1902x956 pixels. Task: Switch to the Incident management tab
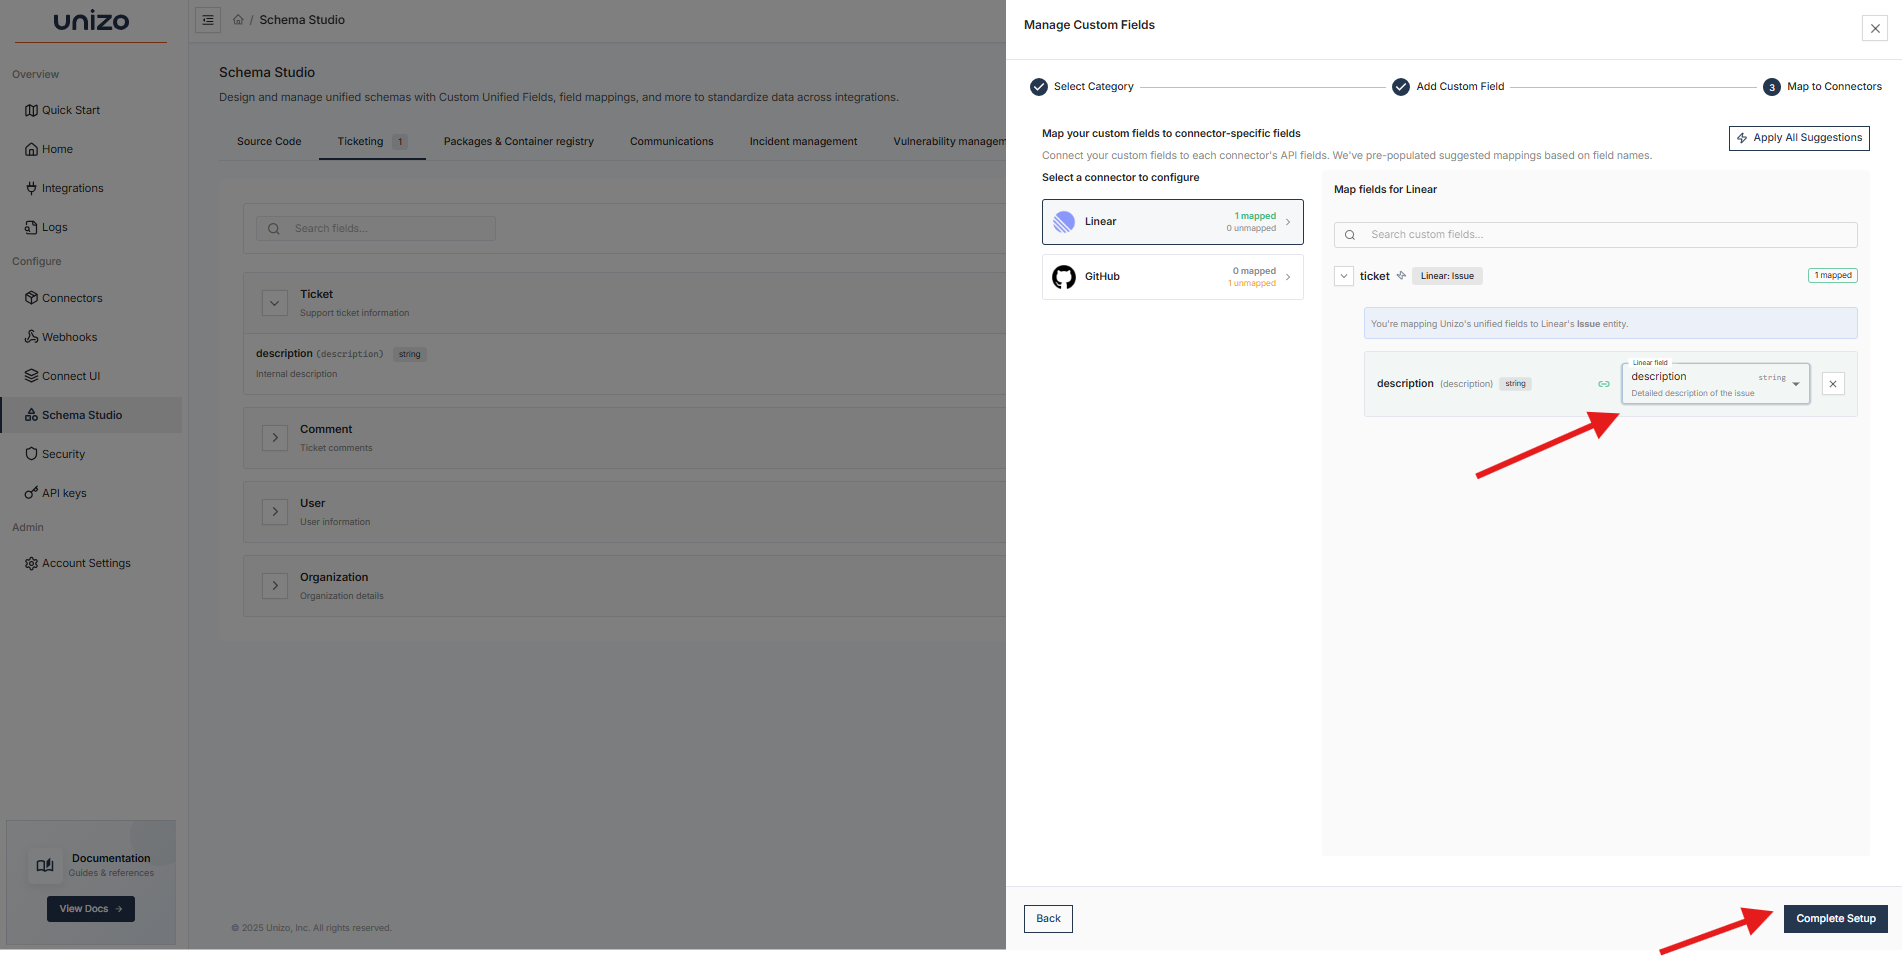[x=803, y=142]
